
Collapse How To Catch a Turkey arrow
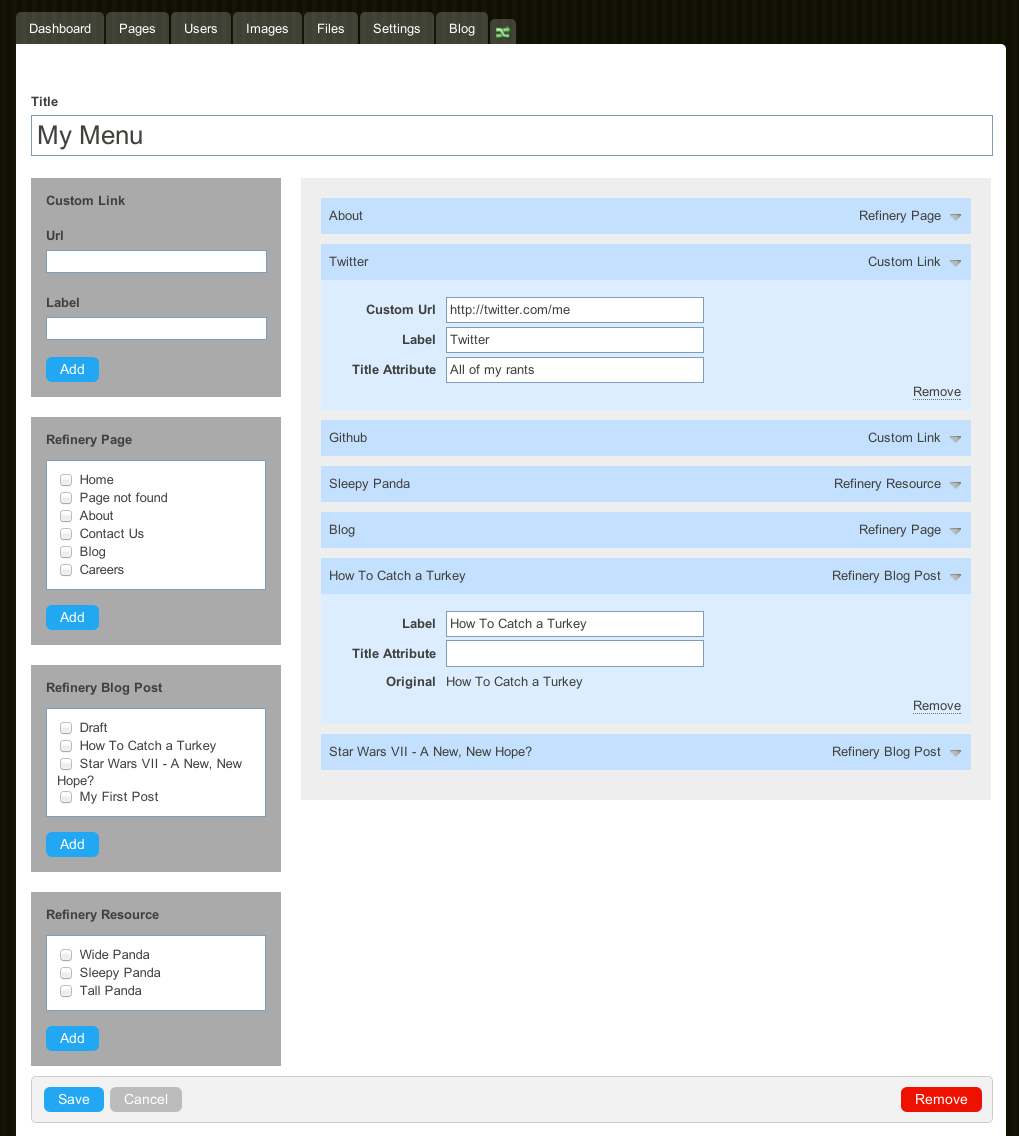(955, 577)
